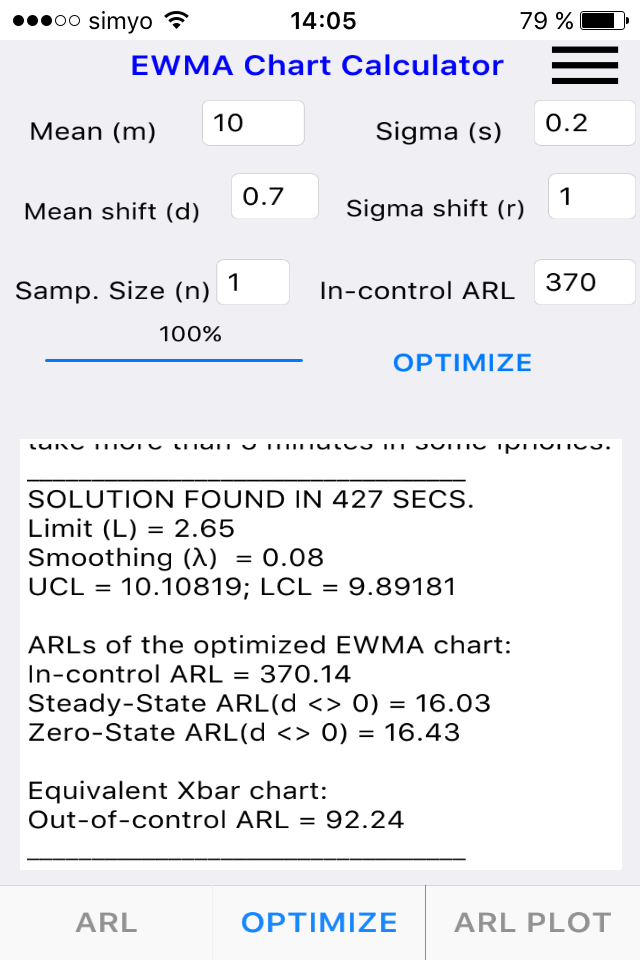Click the Sigma (s) input field
The width and height of the screenshot is (640, 960).
click(585, 124)
